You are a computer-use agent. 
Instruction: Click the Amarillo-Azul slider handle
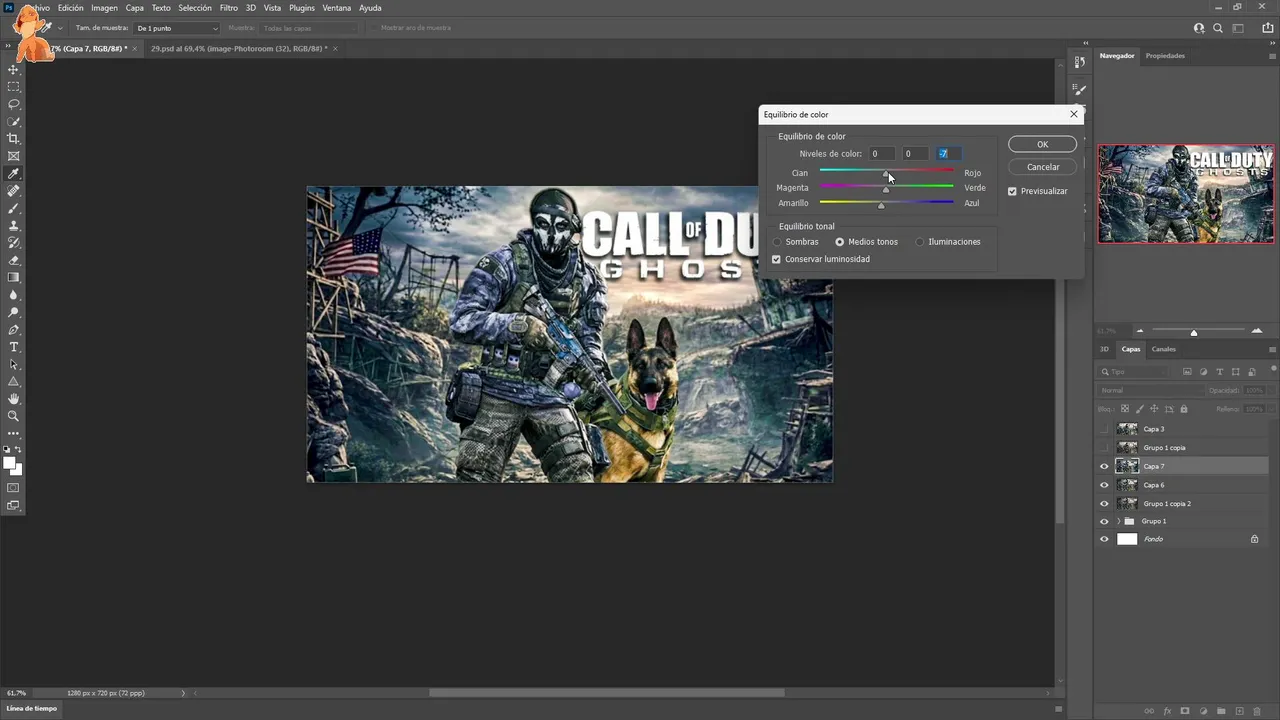click(x=881, y=205)
